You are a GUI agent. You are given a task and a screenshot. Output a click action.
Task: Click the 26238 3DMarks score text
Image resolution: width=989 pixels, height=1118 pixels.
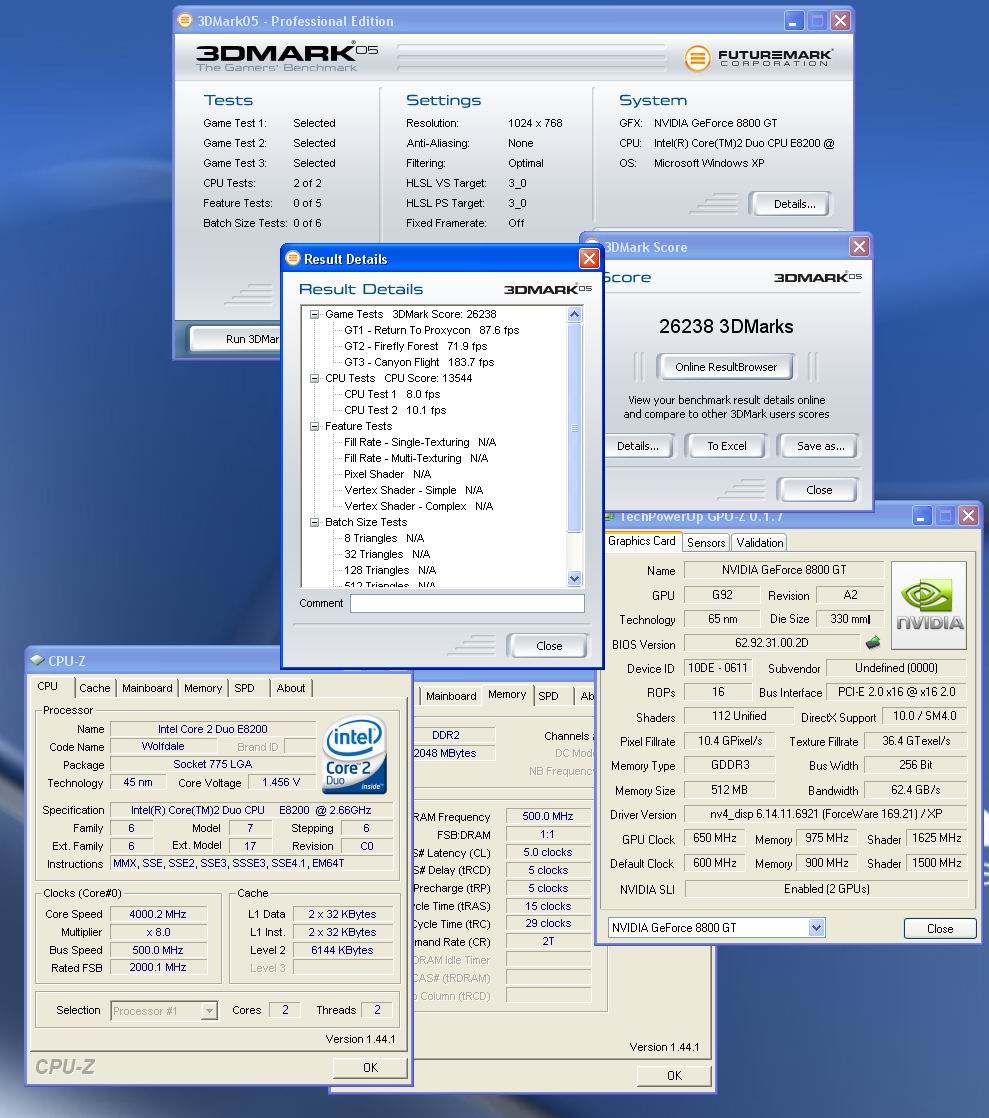pos(726,327)
